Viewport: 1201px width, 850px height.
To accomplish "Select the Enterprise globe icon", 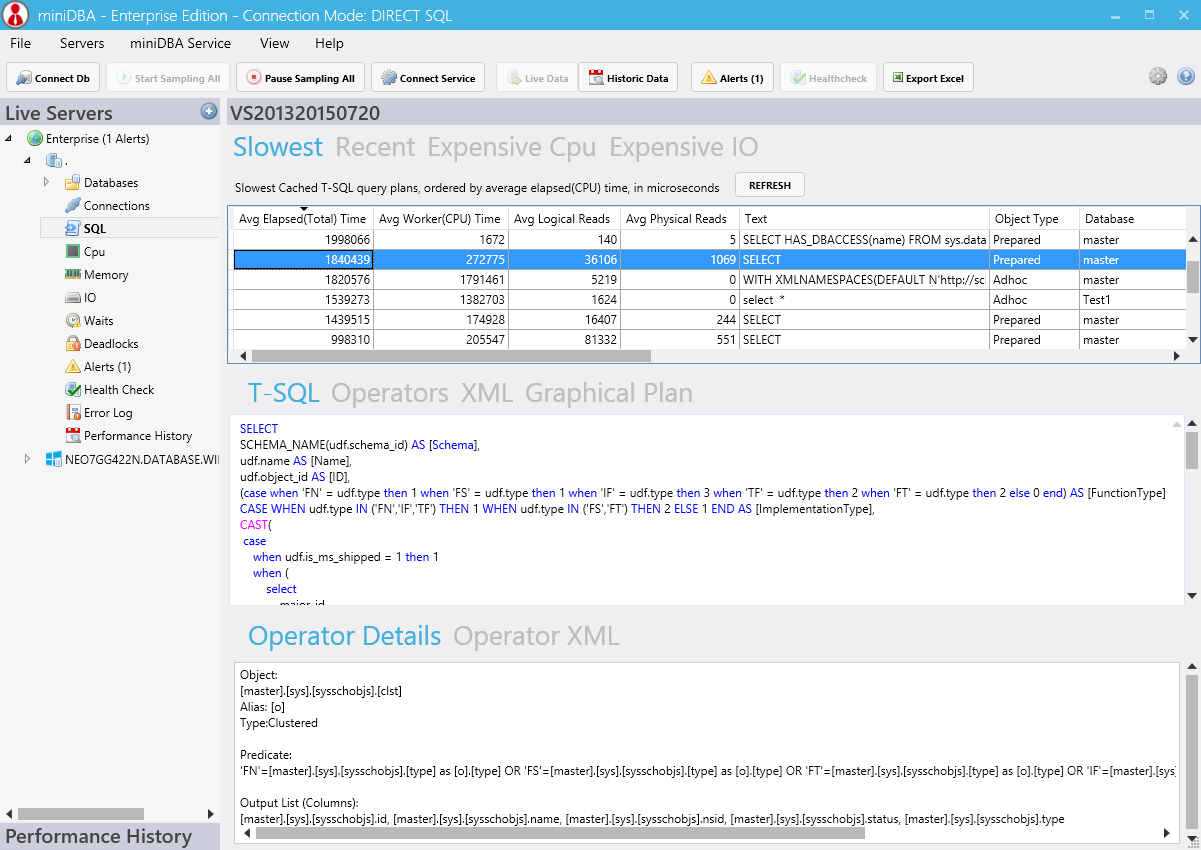I will tap(35, 139).
